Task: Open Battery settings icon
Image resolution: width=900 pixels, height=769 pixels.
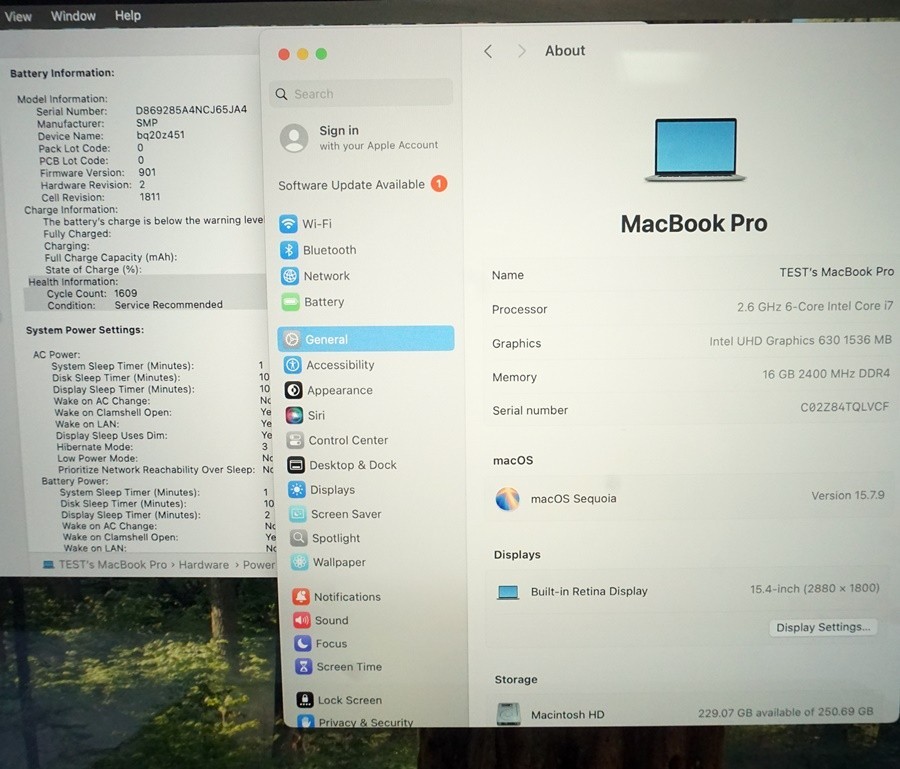Action: pos(290,302)
